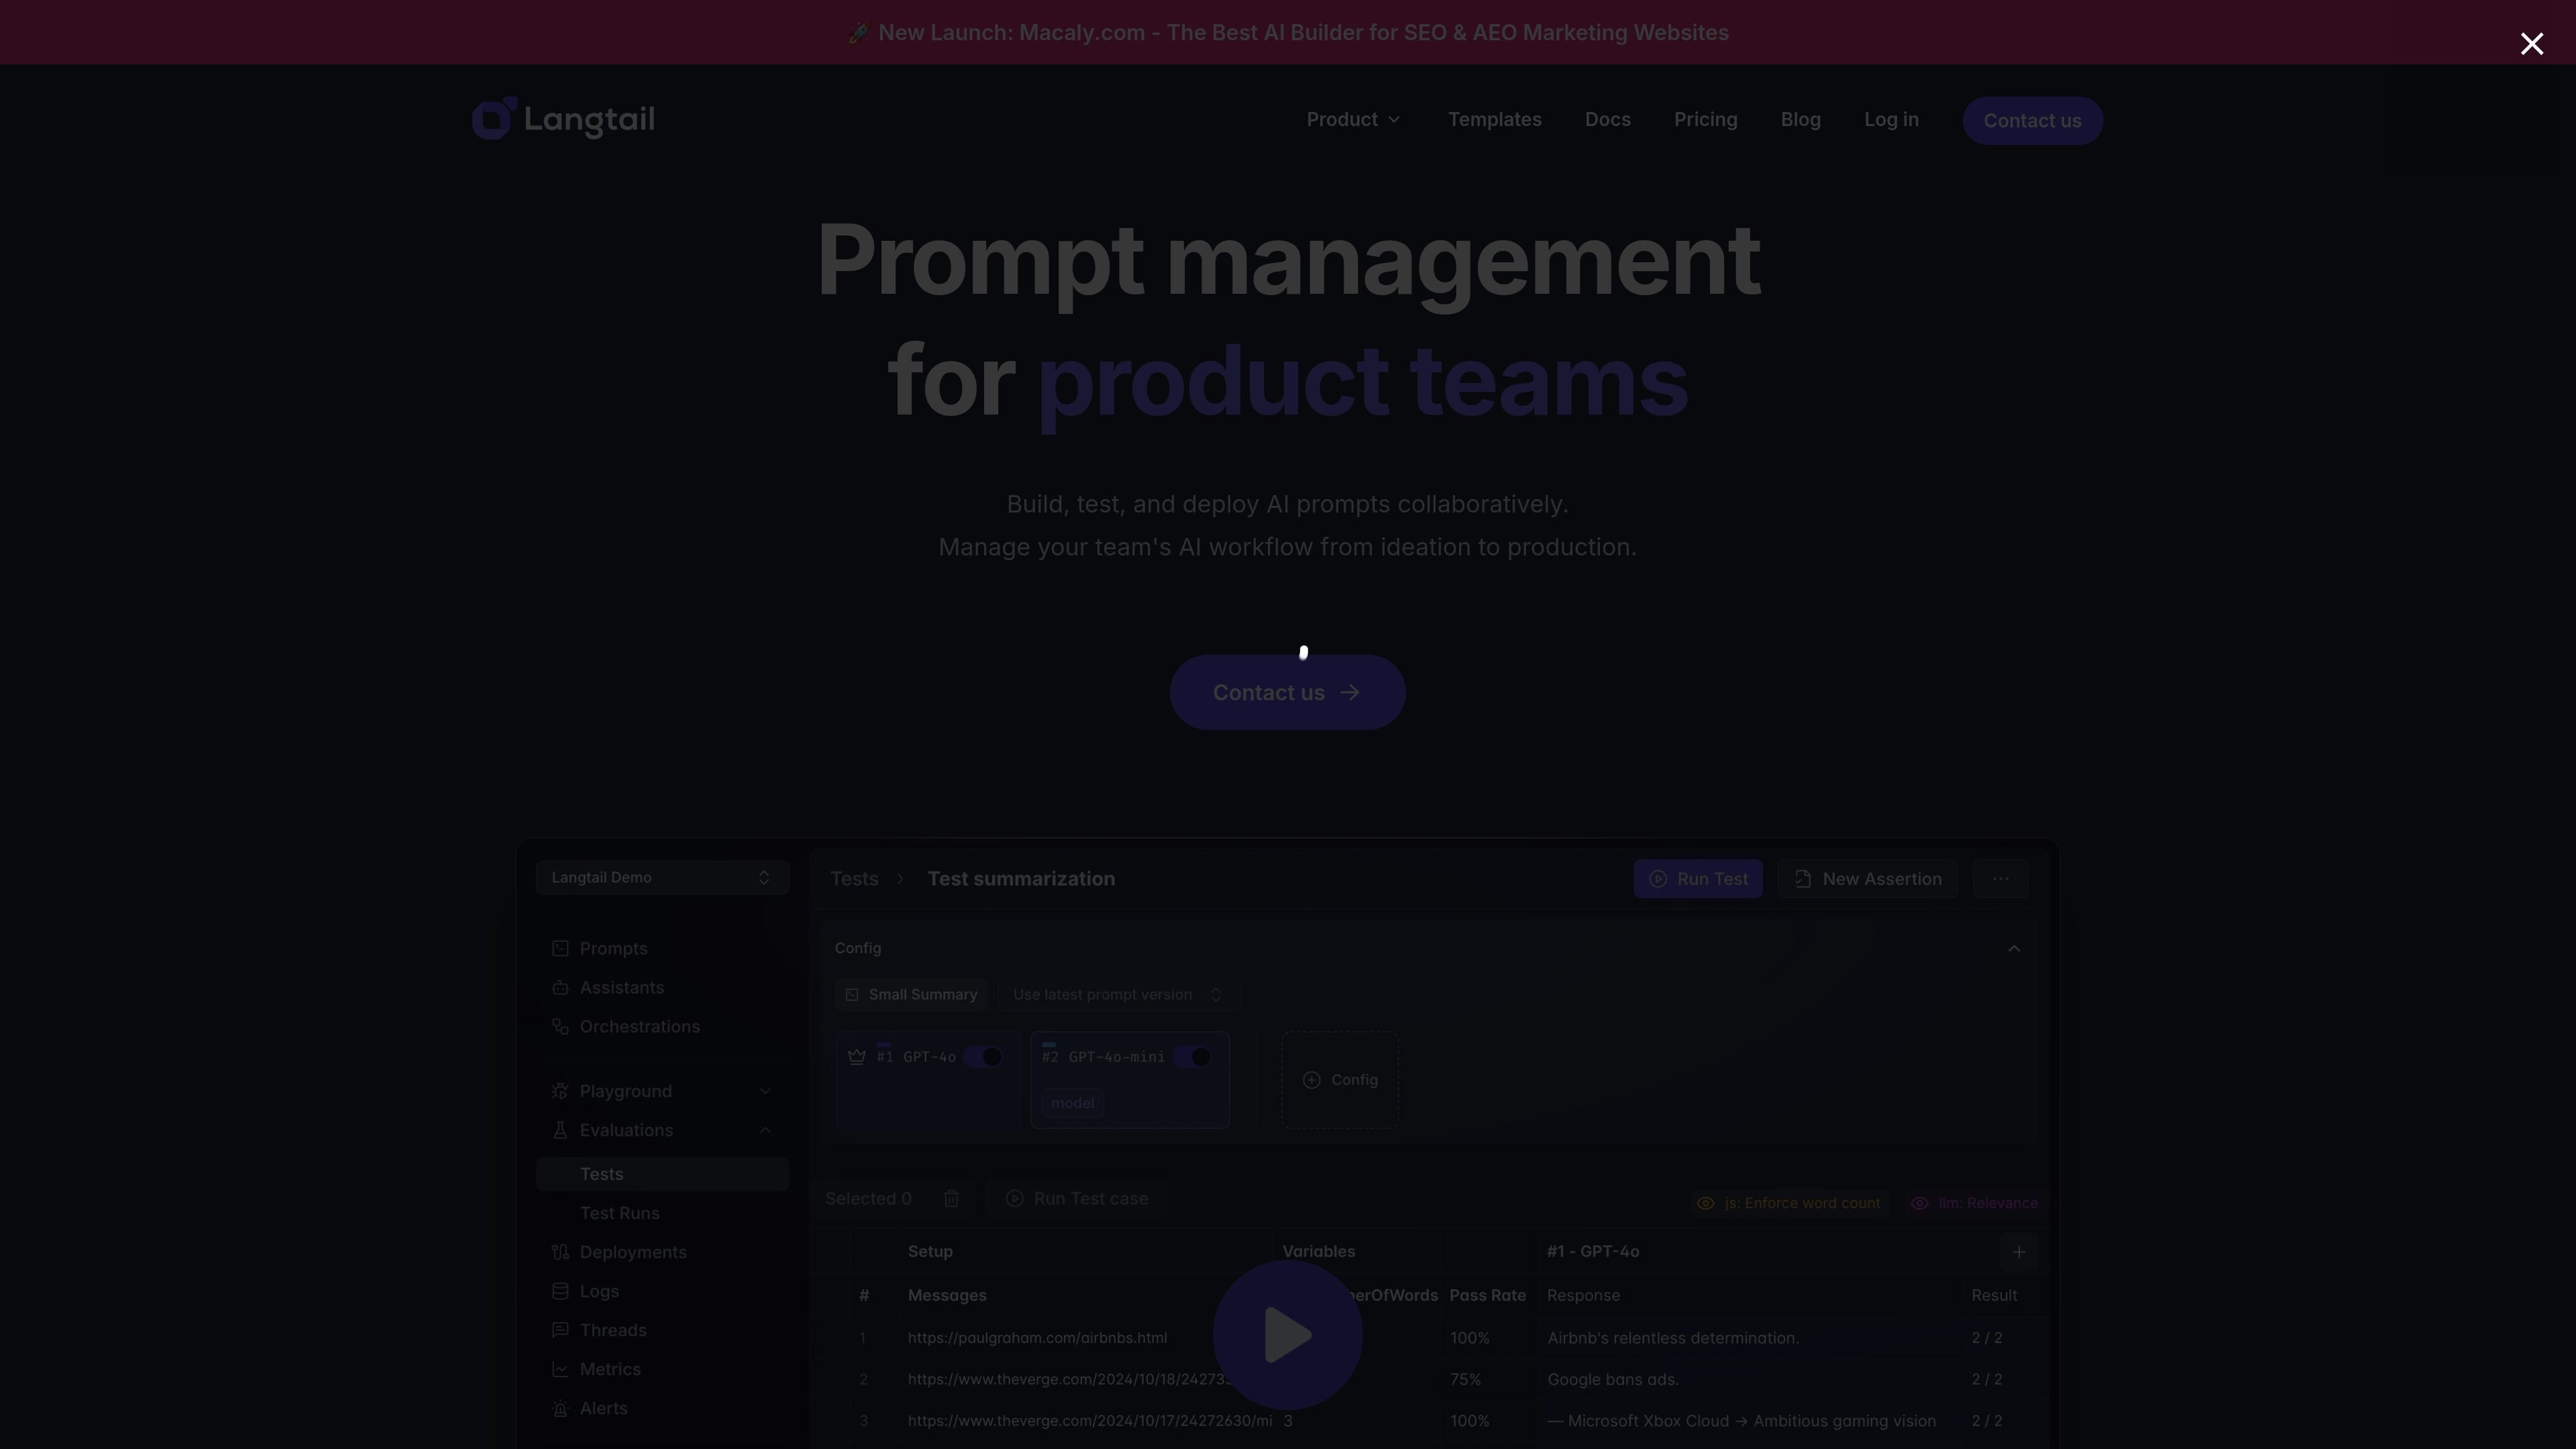Open Prompts in the demo sidebar
The height and width of the screenshot is (1449, 2576).
pyautogui.click(x=612, y=948)
